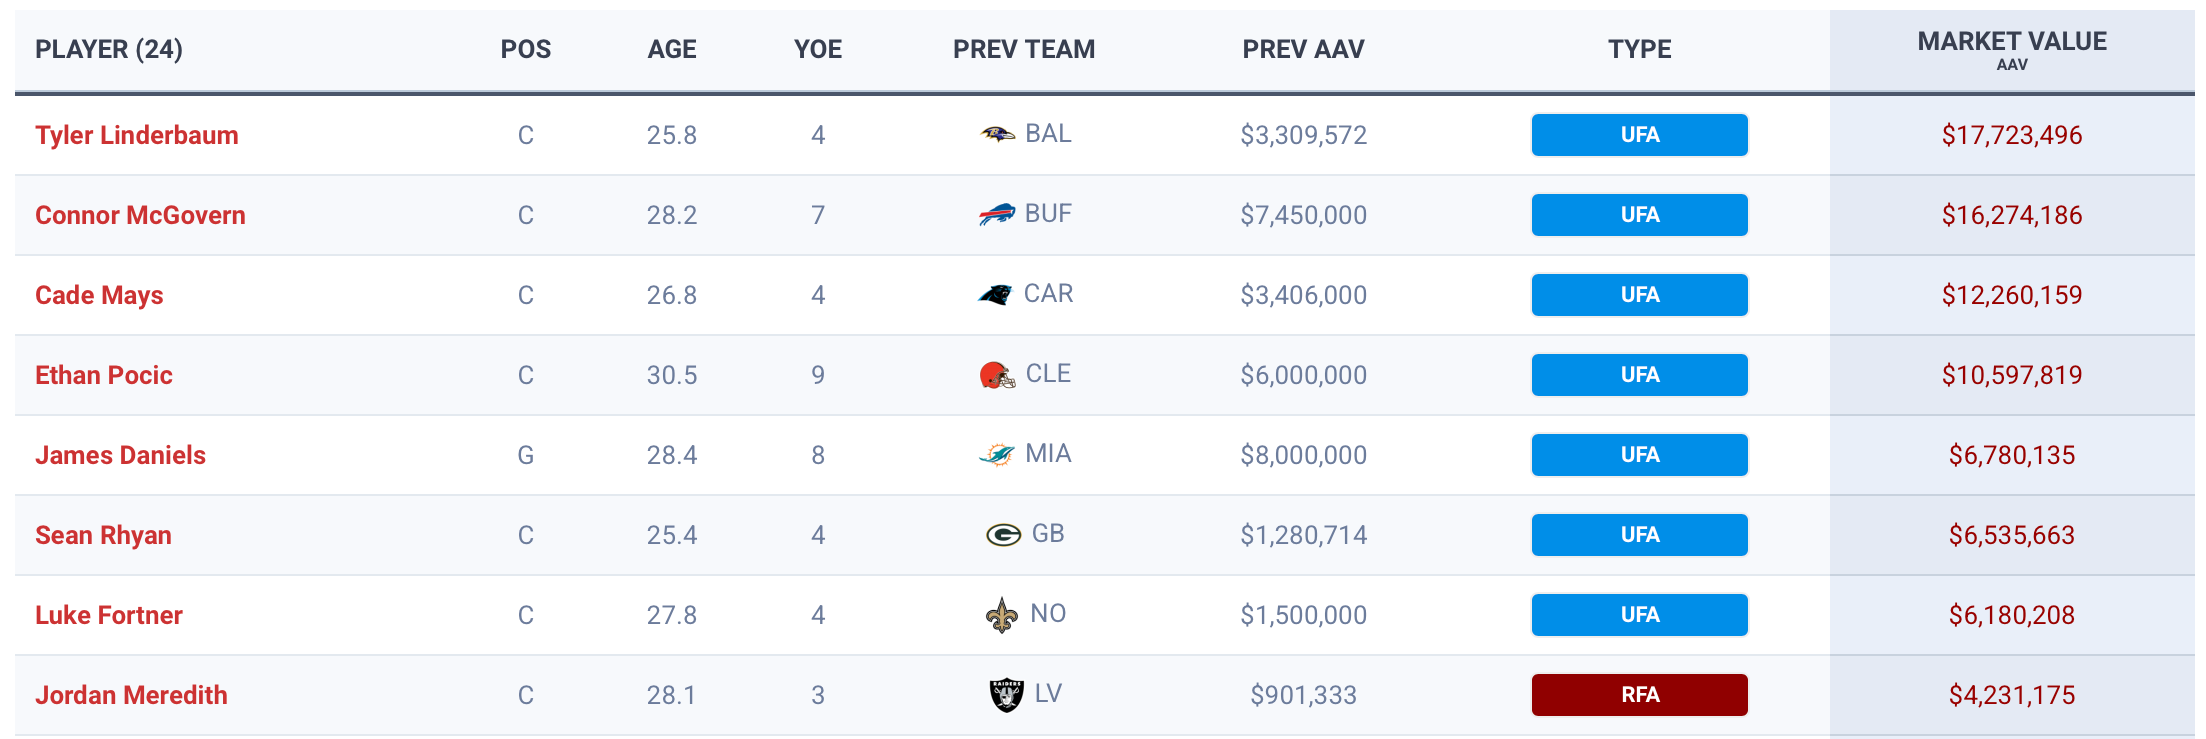Click the POS column header
This screenshot has width=2206, height=739.
point(526,49)
